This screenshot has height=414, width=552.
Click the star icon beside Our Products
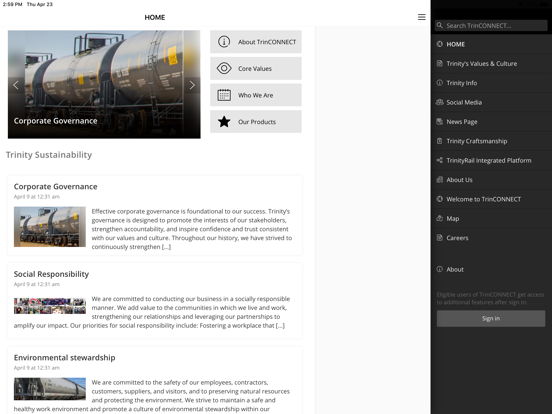(x=224, y=122)
